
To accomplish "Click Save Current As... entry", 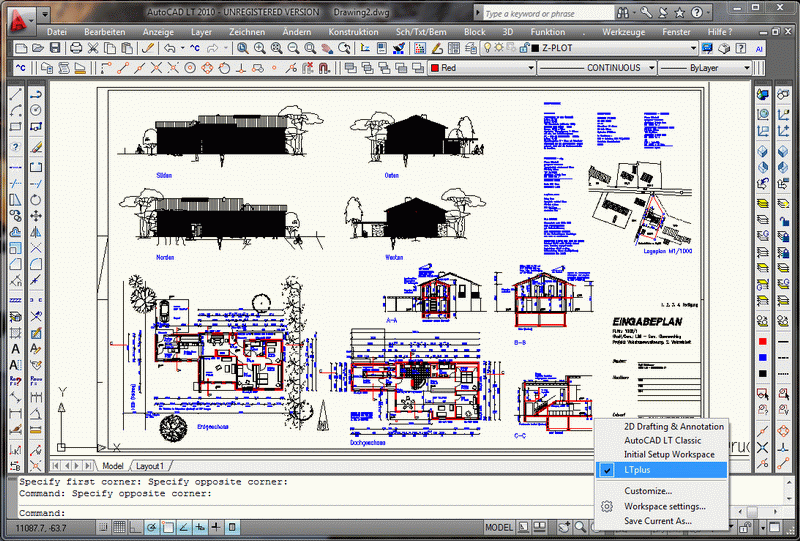I will pyautogui.click(x=662, y=521).
